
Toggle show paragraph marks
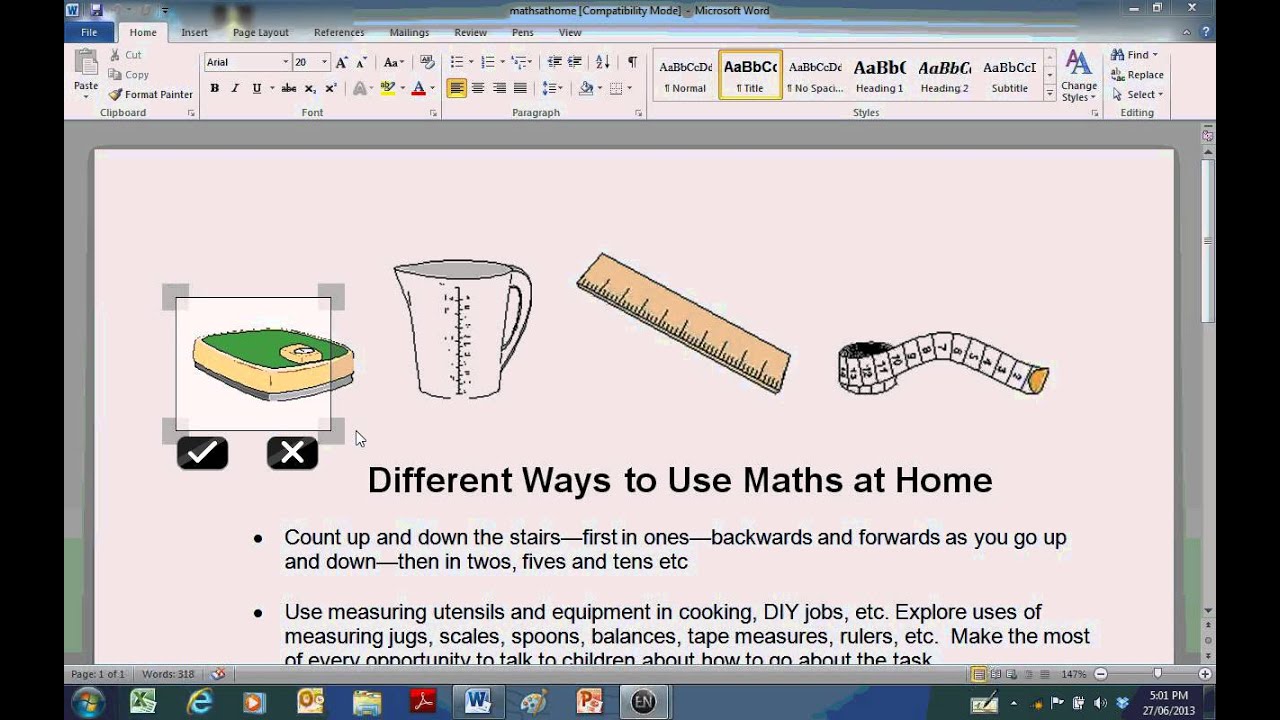tap(632, 62)
